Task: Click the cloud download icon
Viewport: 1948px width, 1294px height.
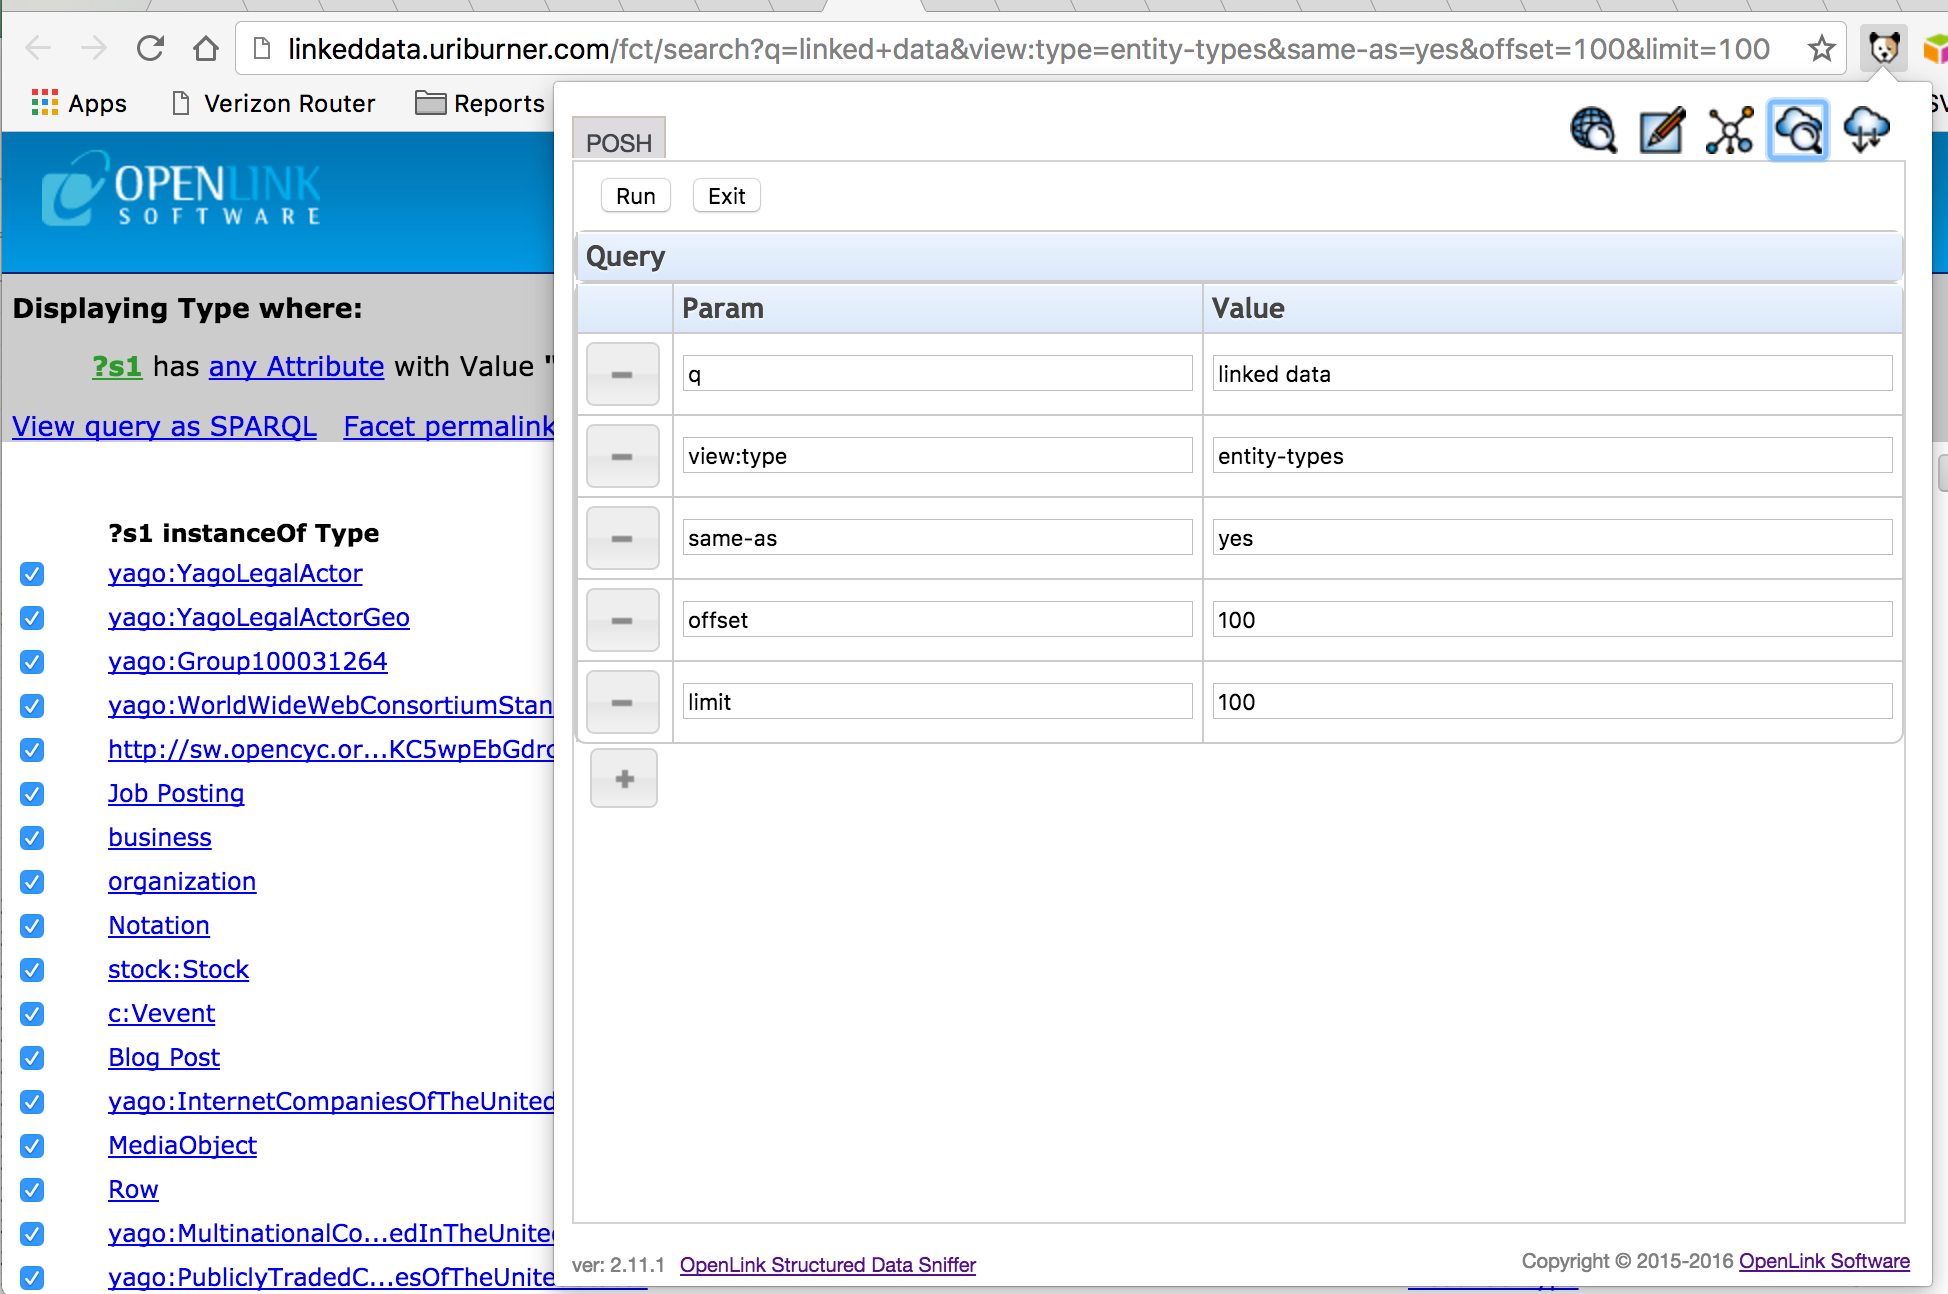Action: 1866,130
